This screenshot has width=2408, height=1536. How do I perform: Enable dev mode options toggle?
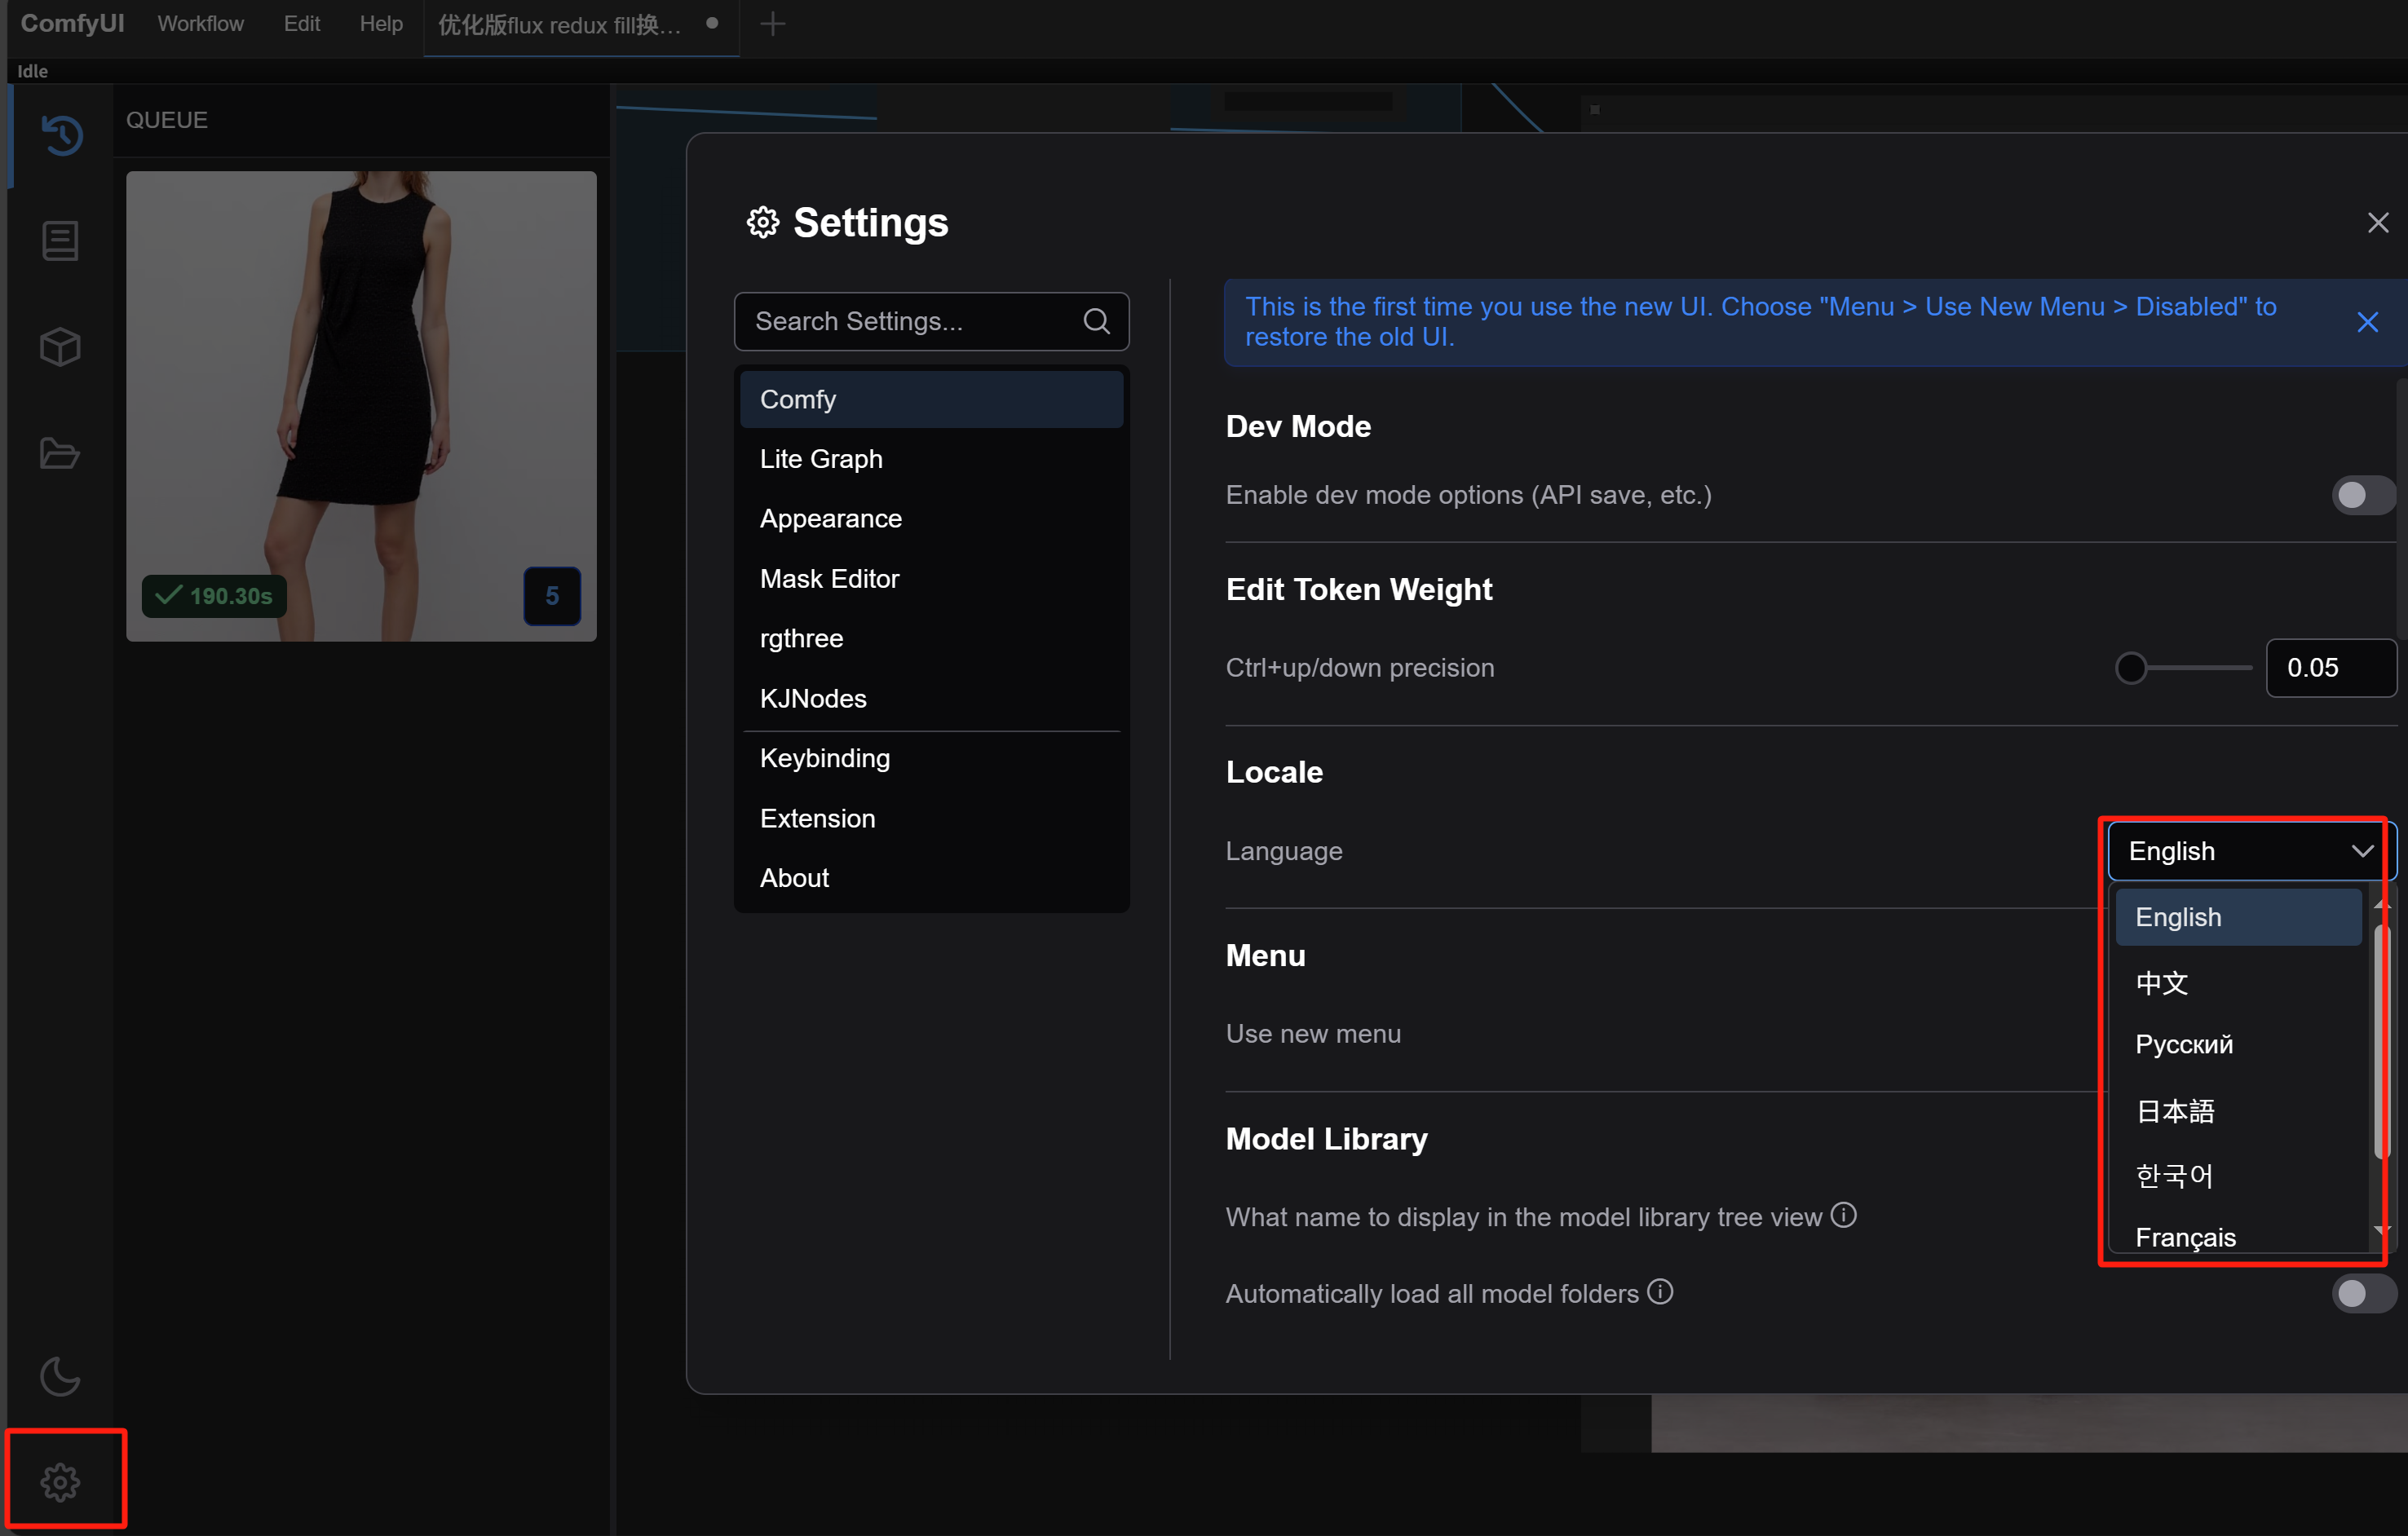(x=2362, y=495)
